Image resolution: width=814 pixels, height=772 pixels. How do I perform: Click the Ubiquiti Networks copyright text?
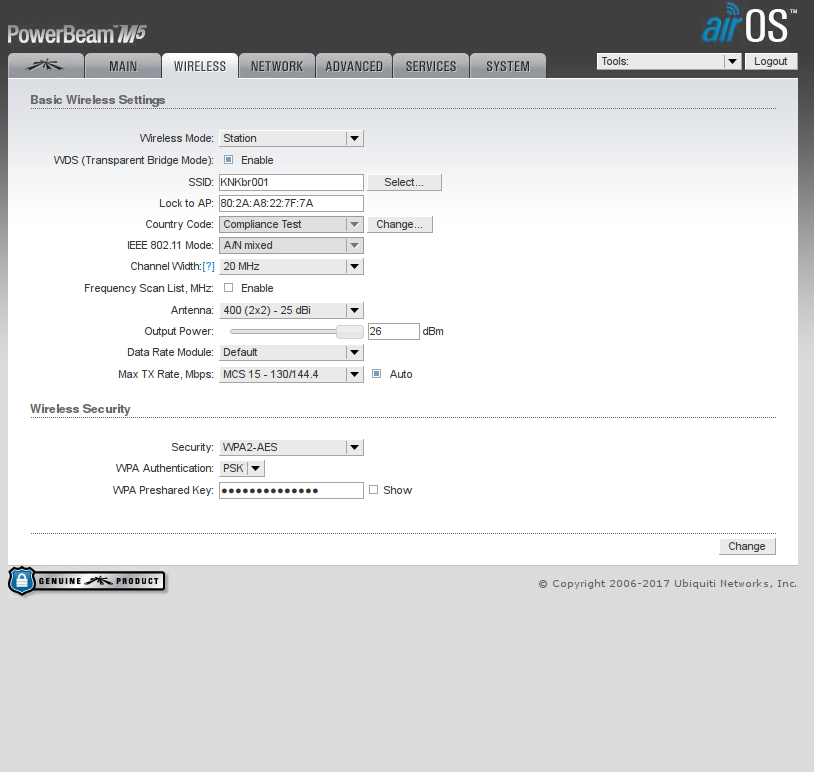pos(668,584)
